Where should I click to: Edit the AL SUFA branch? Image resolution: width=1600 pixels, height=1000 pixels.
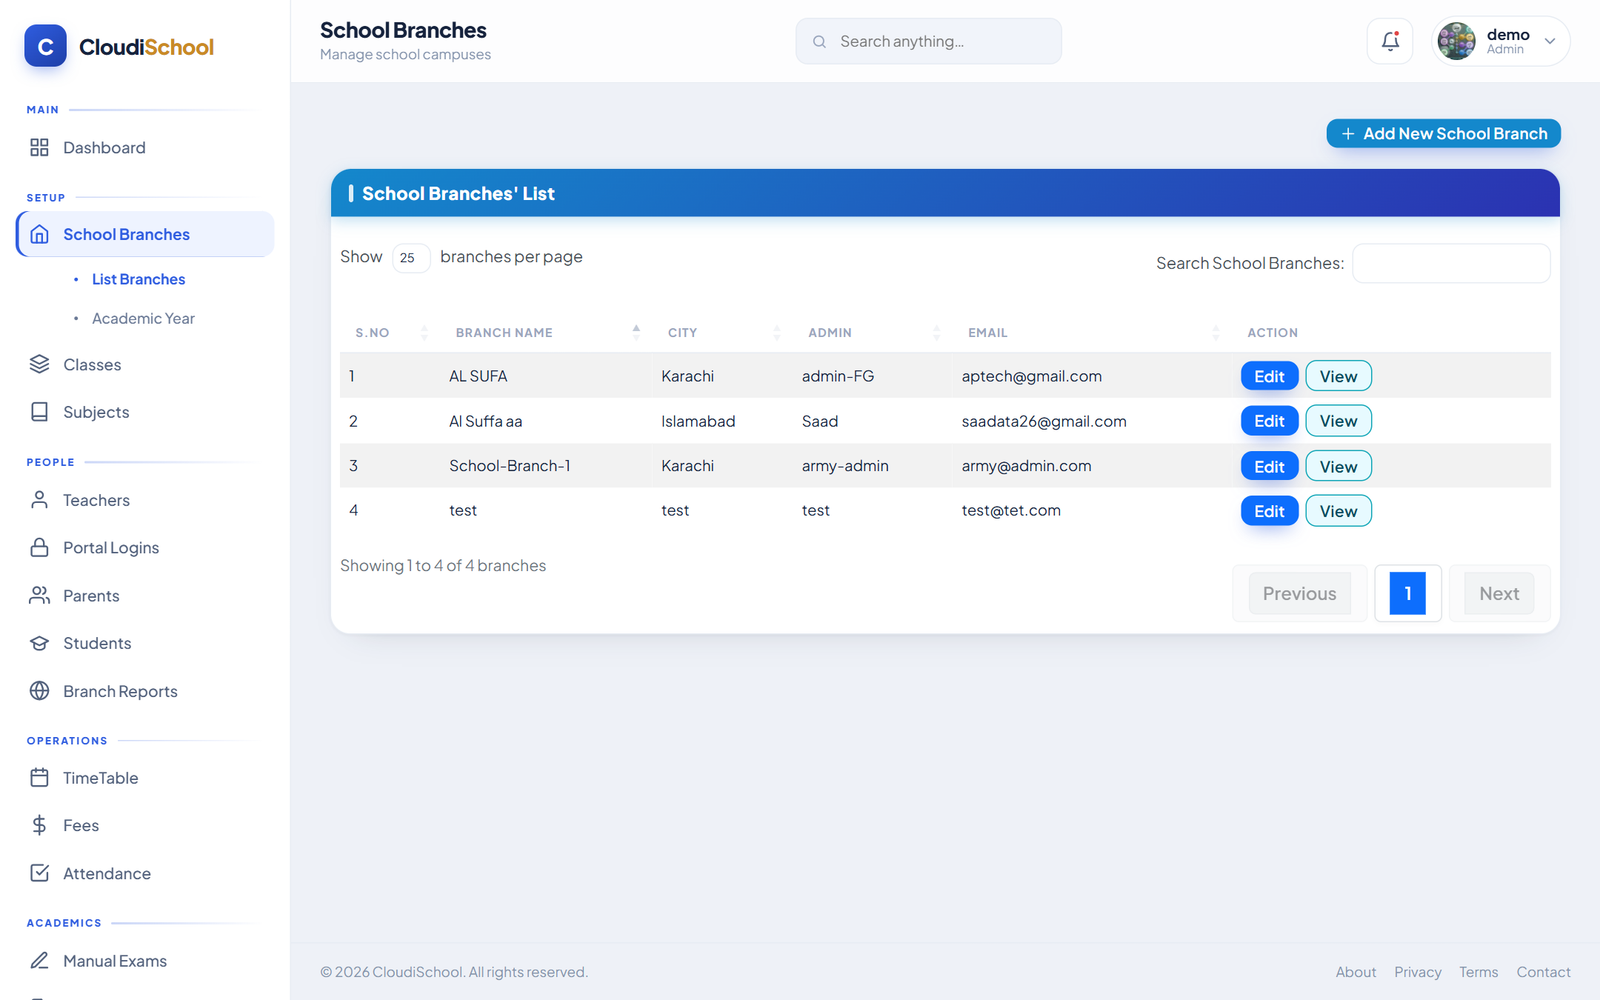tap(1269, 376)
